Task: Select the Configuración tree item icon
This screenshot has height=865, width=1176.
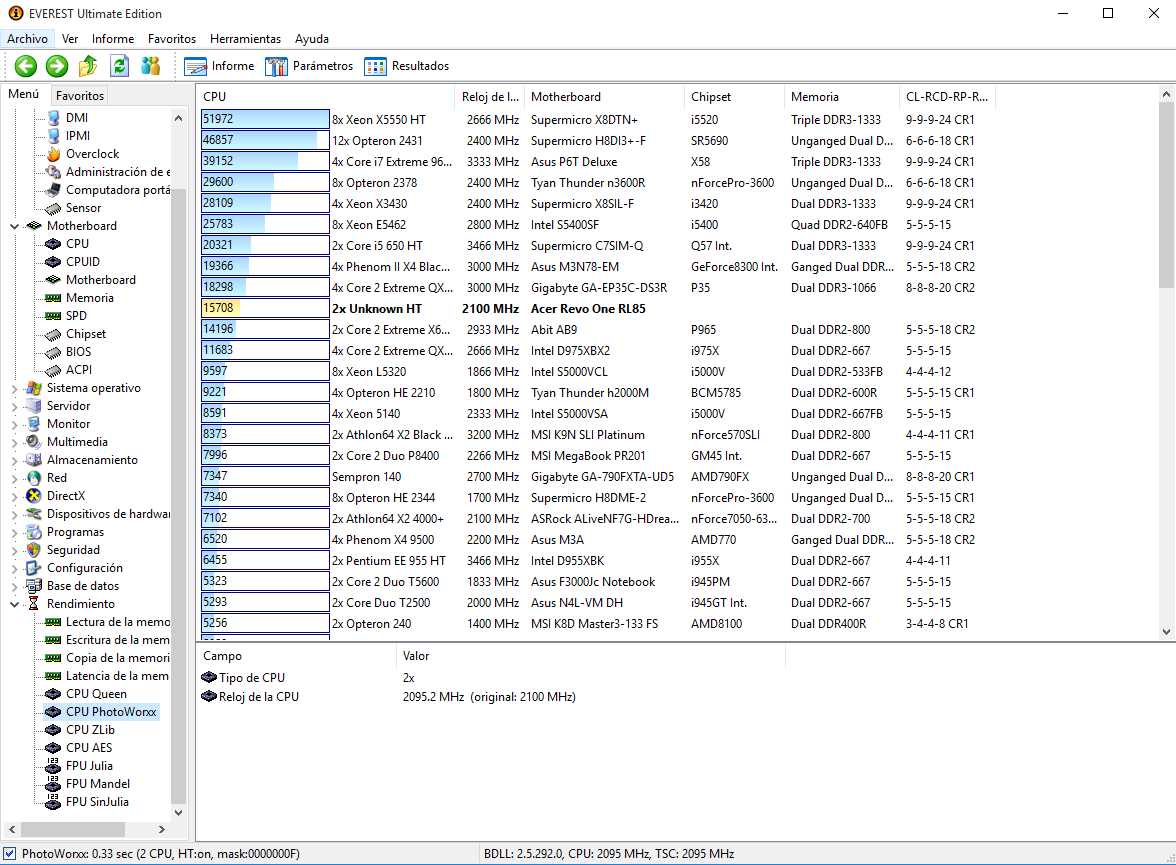Action: point(34,568)
